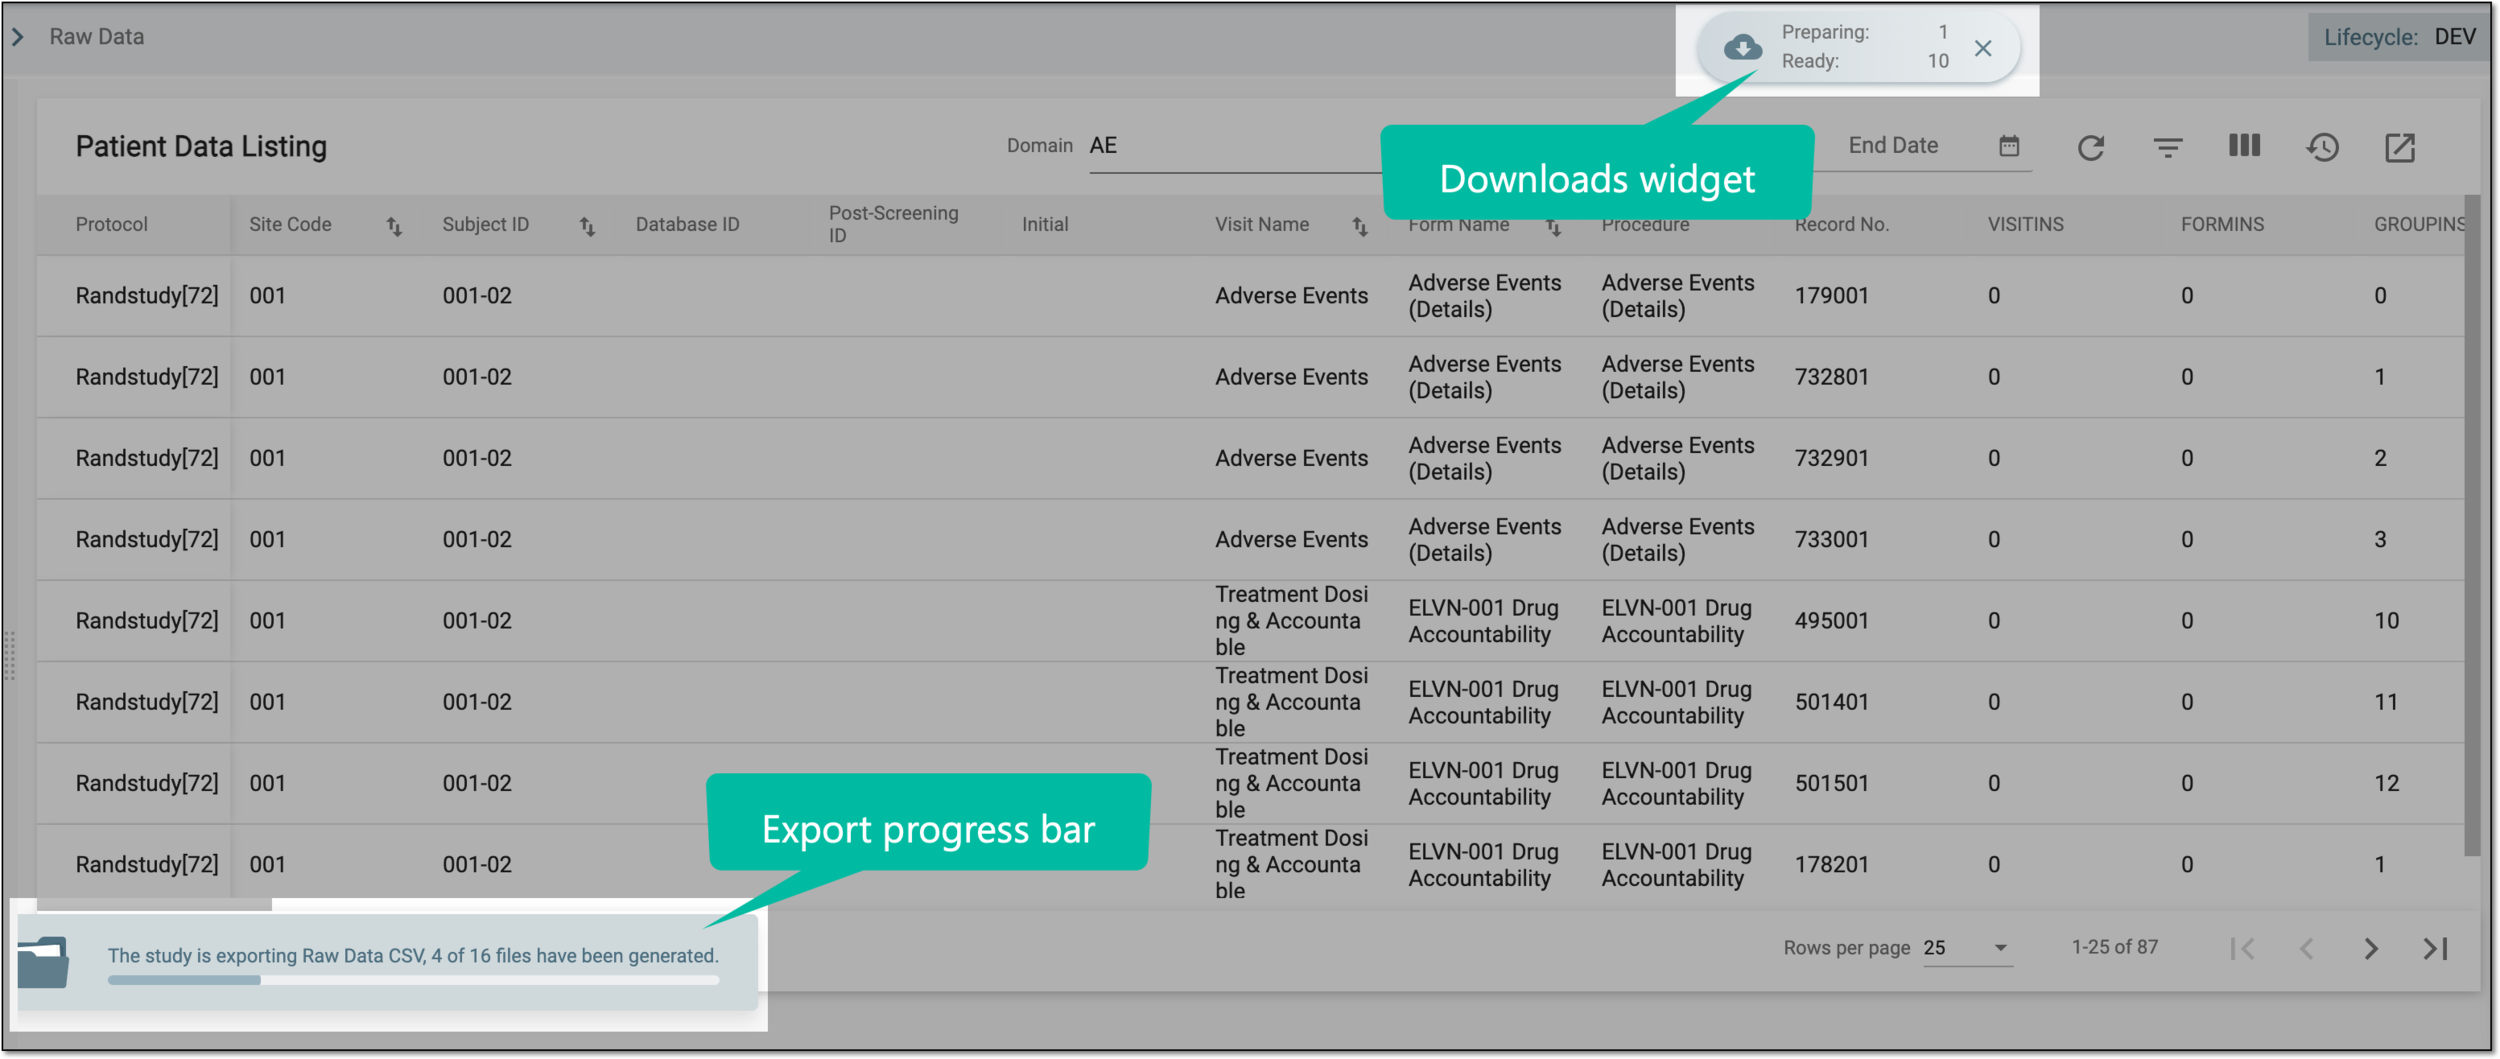Click the export/open in new window icon

pos(2400,148)
